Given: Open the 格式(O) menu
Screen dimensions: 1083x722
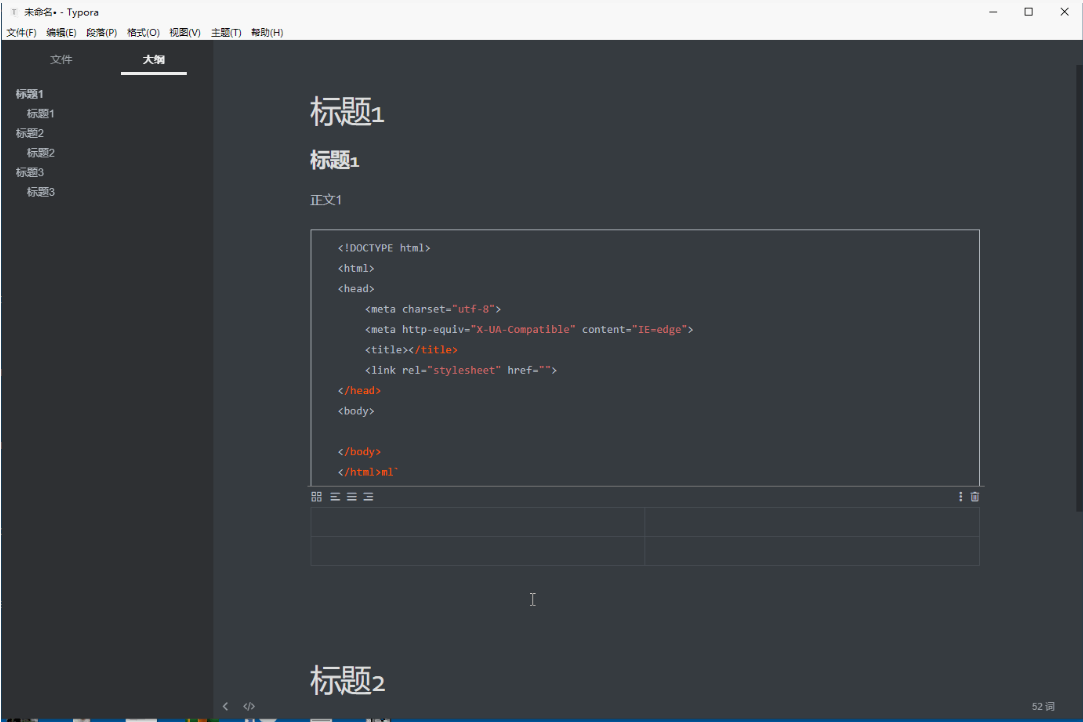Looking at the screenshot, I should click(x=143, y=32).
